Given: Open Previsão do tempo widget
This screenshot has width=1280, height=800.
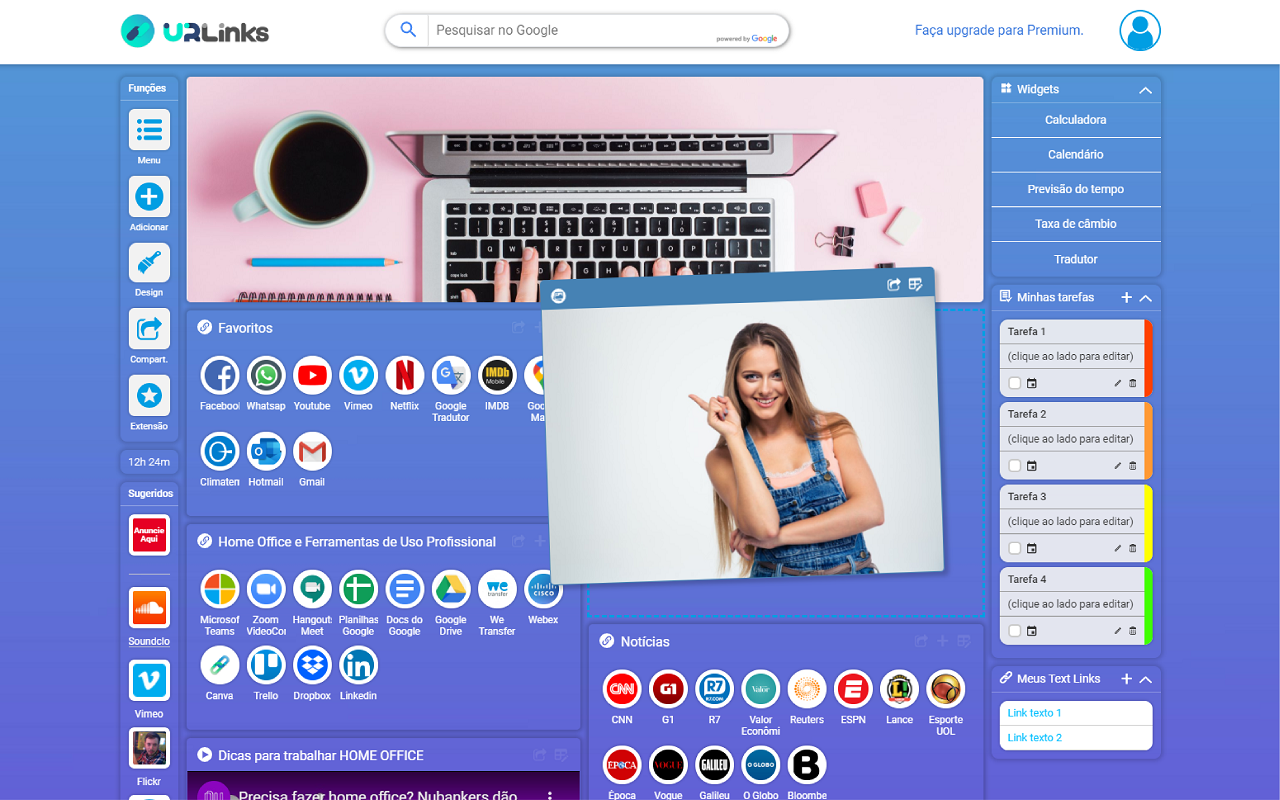Looking at the screenshot, I should click(1076, 189).
